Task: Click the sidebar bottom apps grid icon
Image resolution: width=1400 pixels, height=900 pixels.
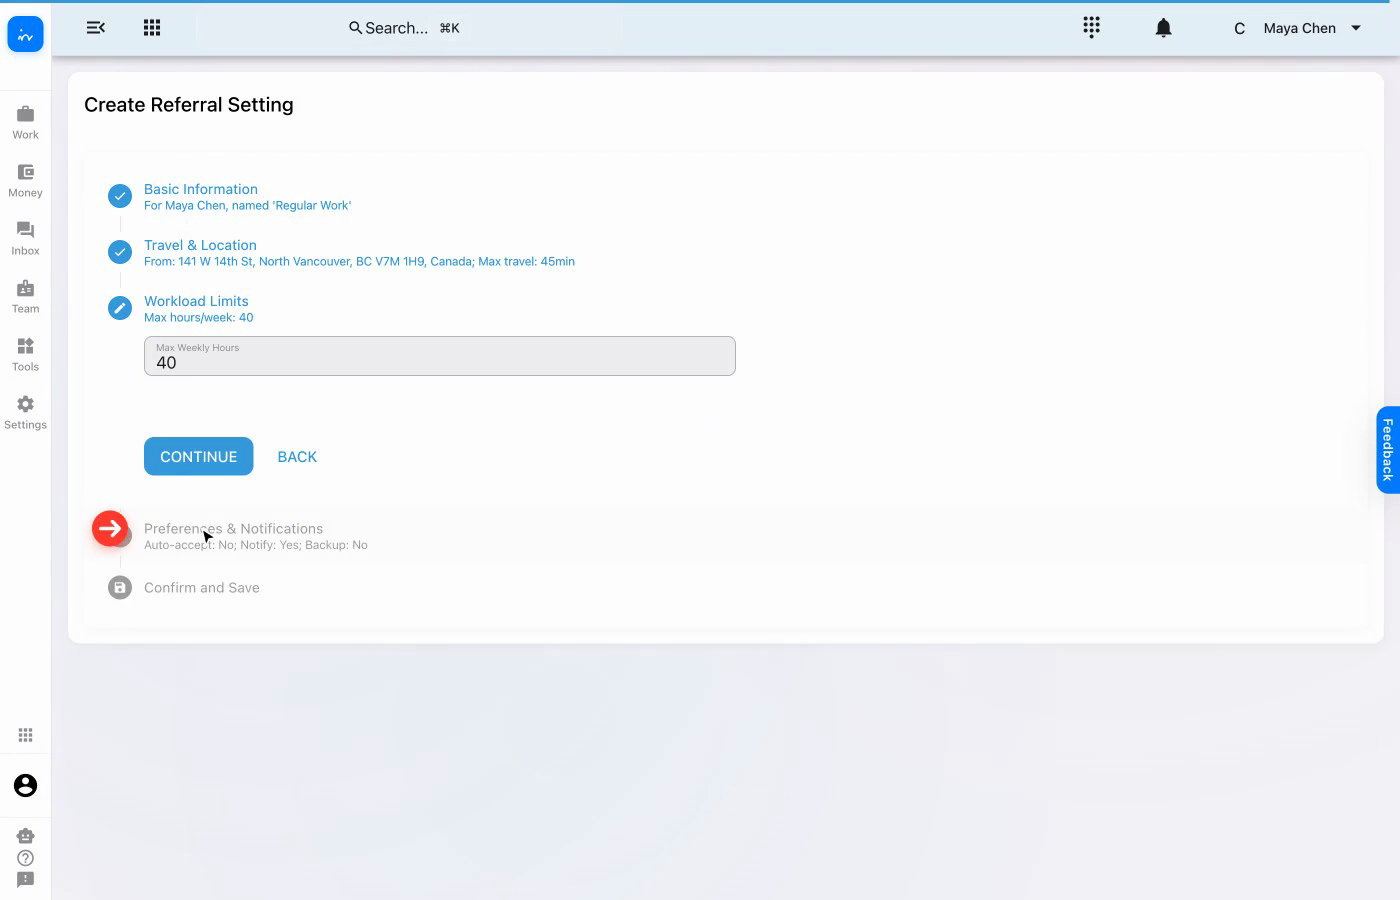Action: click(25, 735)
